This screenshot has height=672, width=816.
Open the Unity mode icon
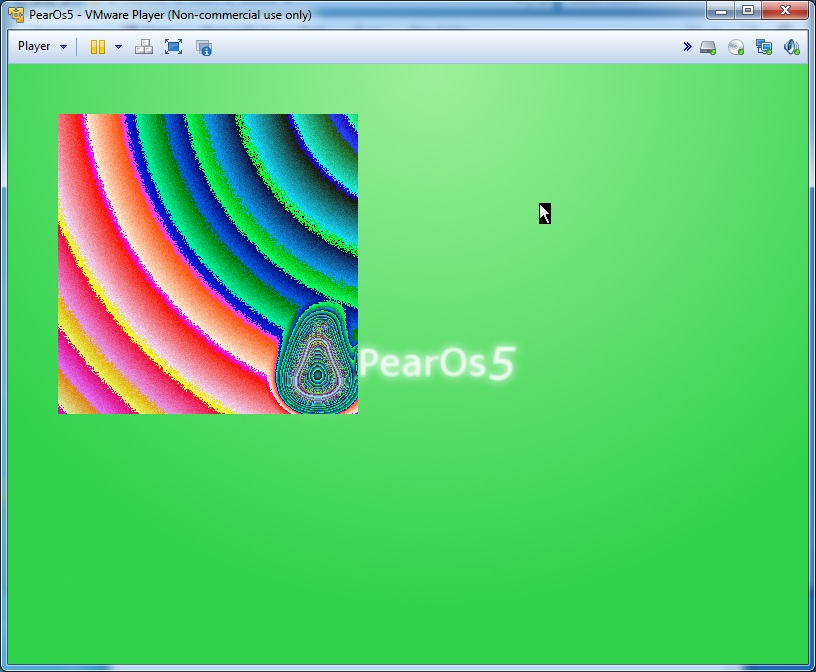(x=203, y=47)
